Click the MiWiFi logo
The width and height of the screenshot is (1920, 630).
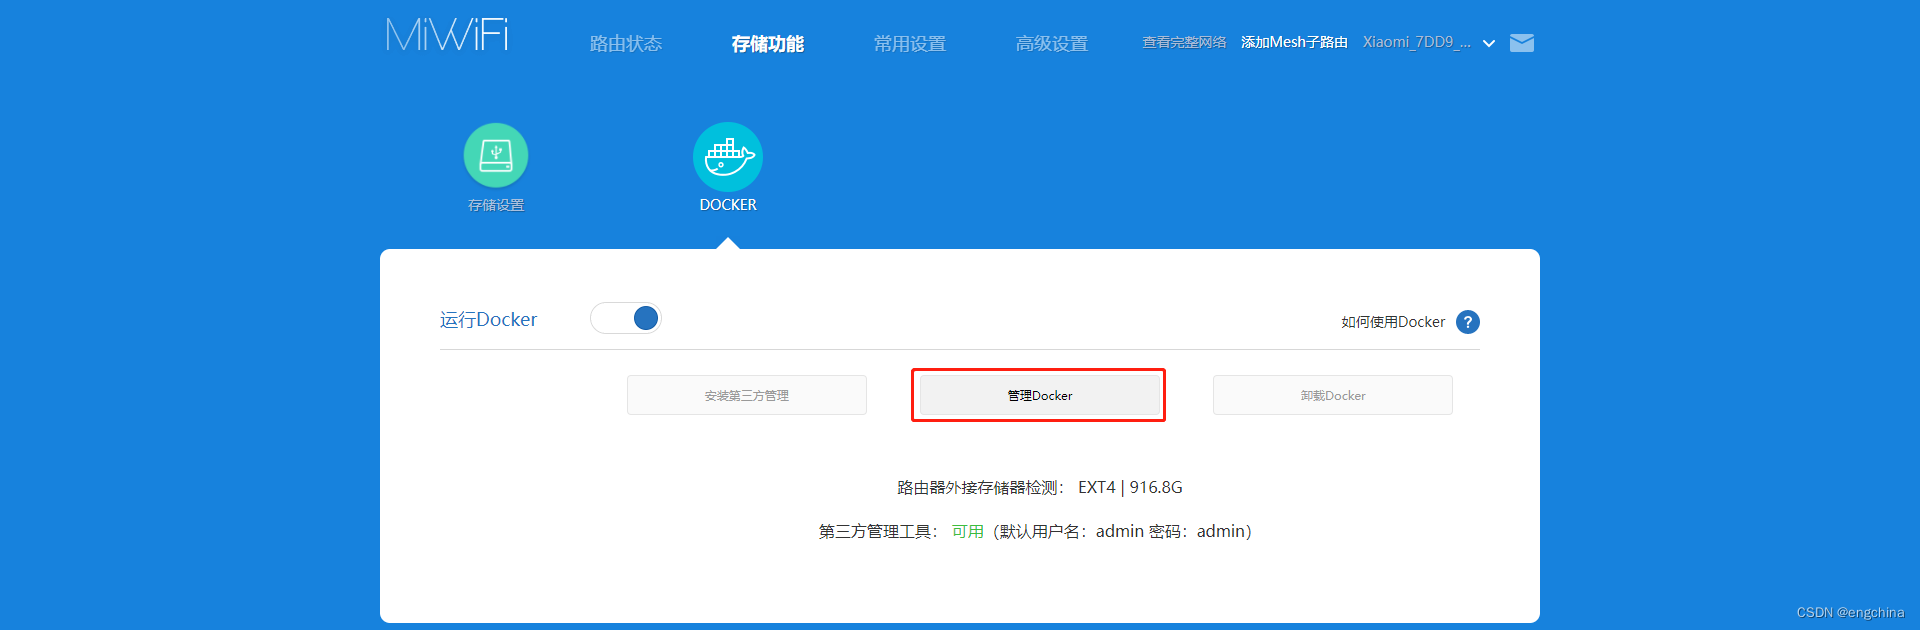[x=447, y=34]
